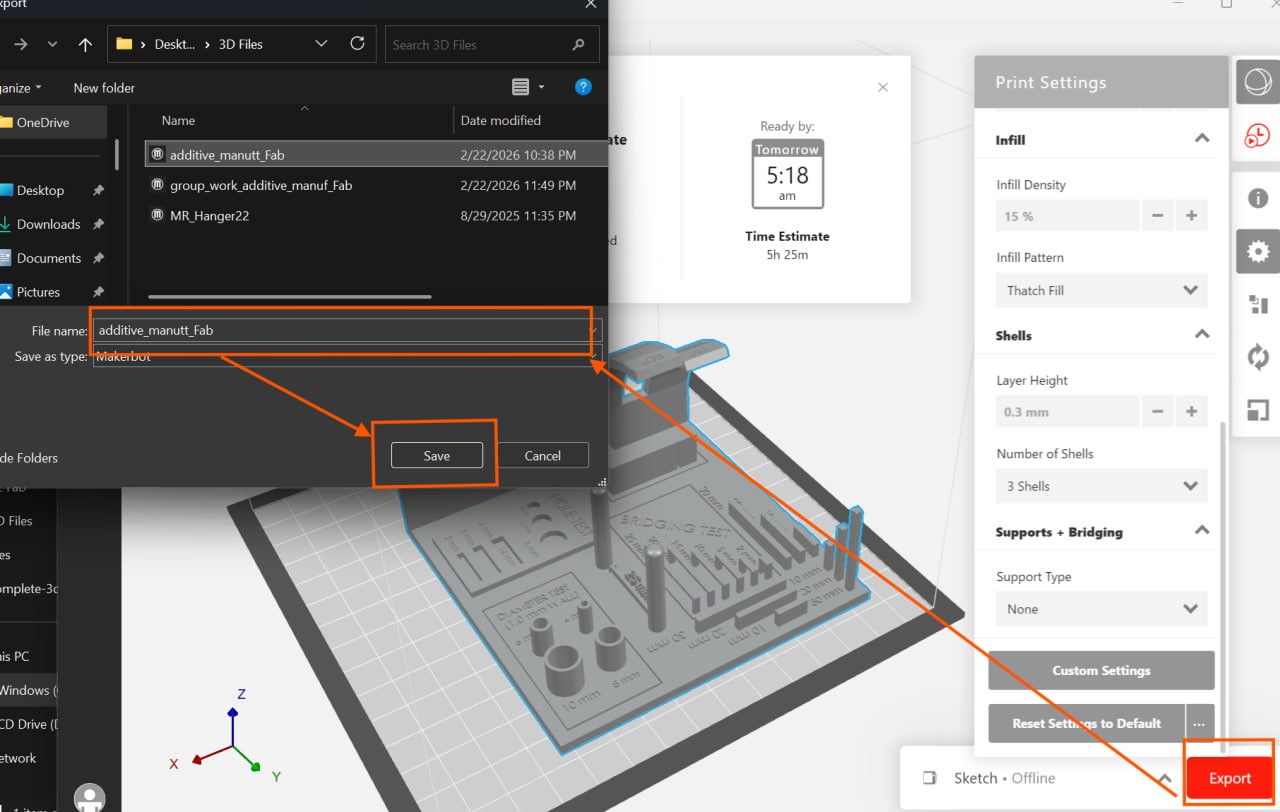Click the scale model icon
Viewport: 1280px width, 812px height.
[x=1257, y=409]
